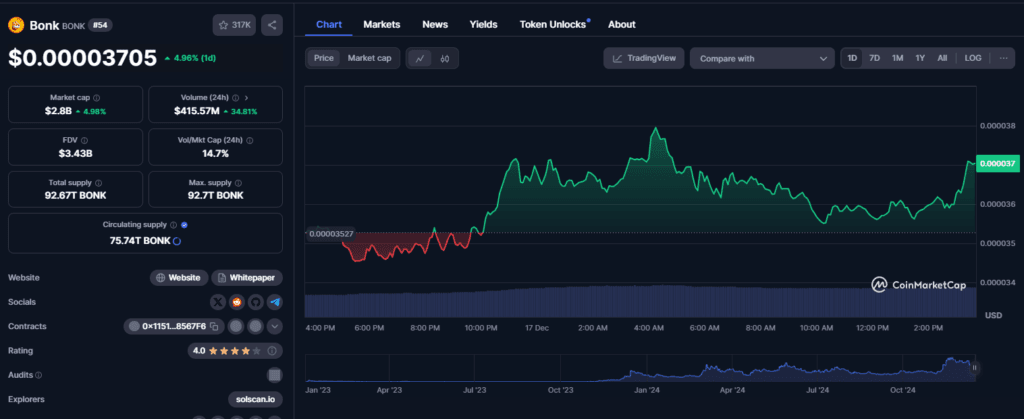Select the 1D time range

pyautogui.click(x=852, y=58)
